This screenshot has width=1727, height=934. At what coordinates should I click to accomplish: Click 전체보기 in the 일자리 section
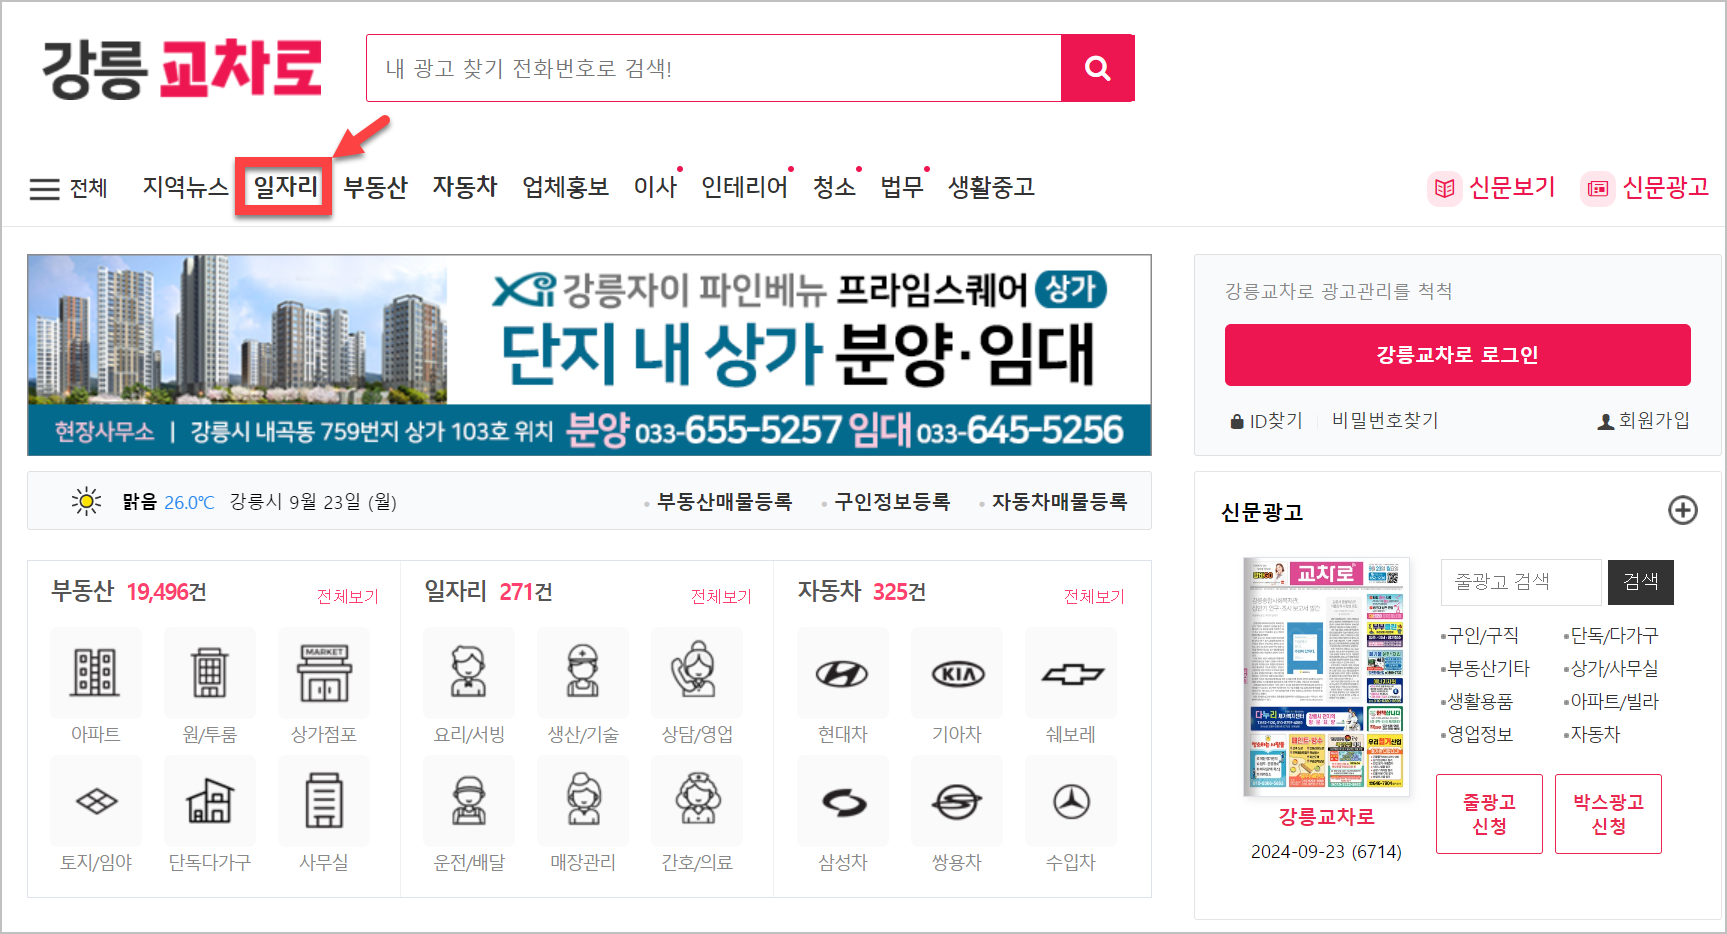click(x=721, y=597)
